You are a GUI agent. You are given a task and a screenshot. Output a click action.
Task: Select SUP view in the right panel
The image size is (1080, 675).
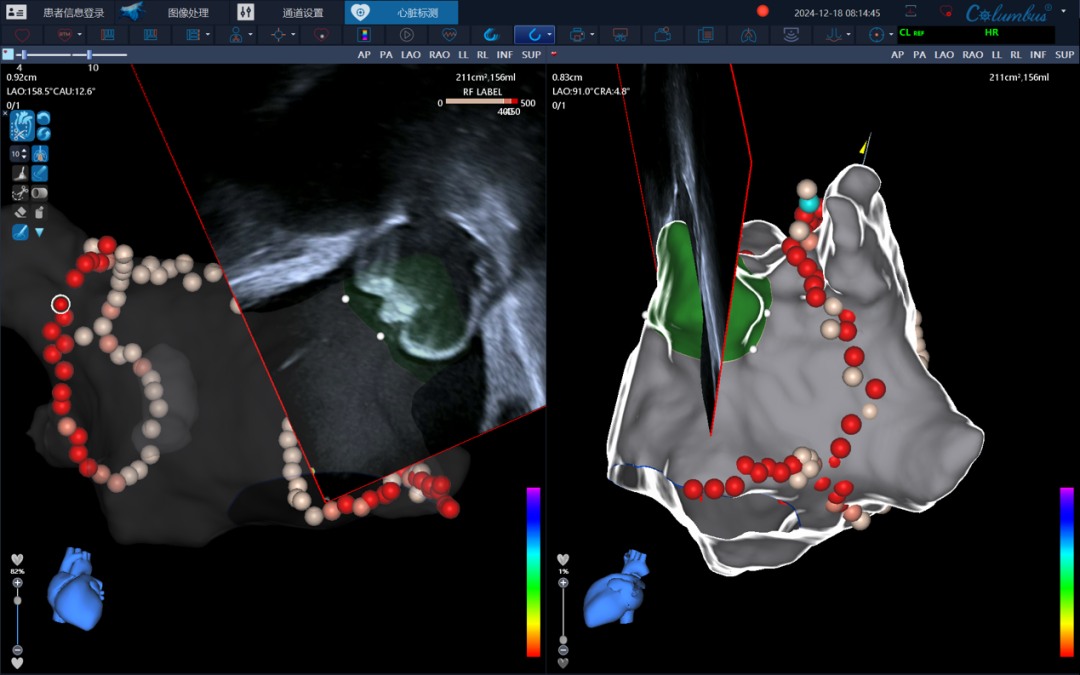coord(1064,55)
